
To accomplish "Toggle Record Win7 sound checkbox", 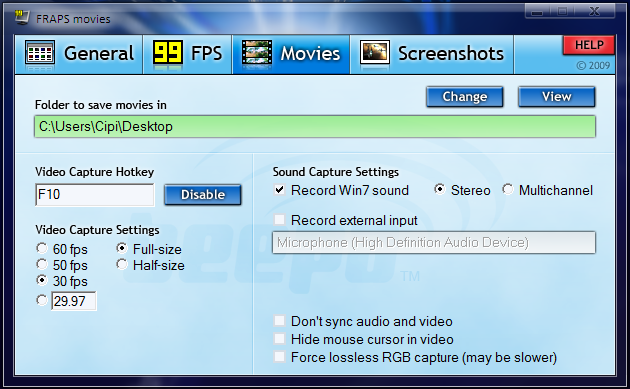I will (x=279, y=190).
